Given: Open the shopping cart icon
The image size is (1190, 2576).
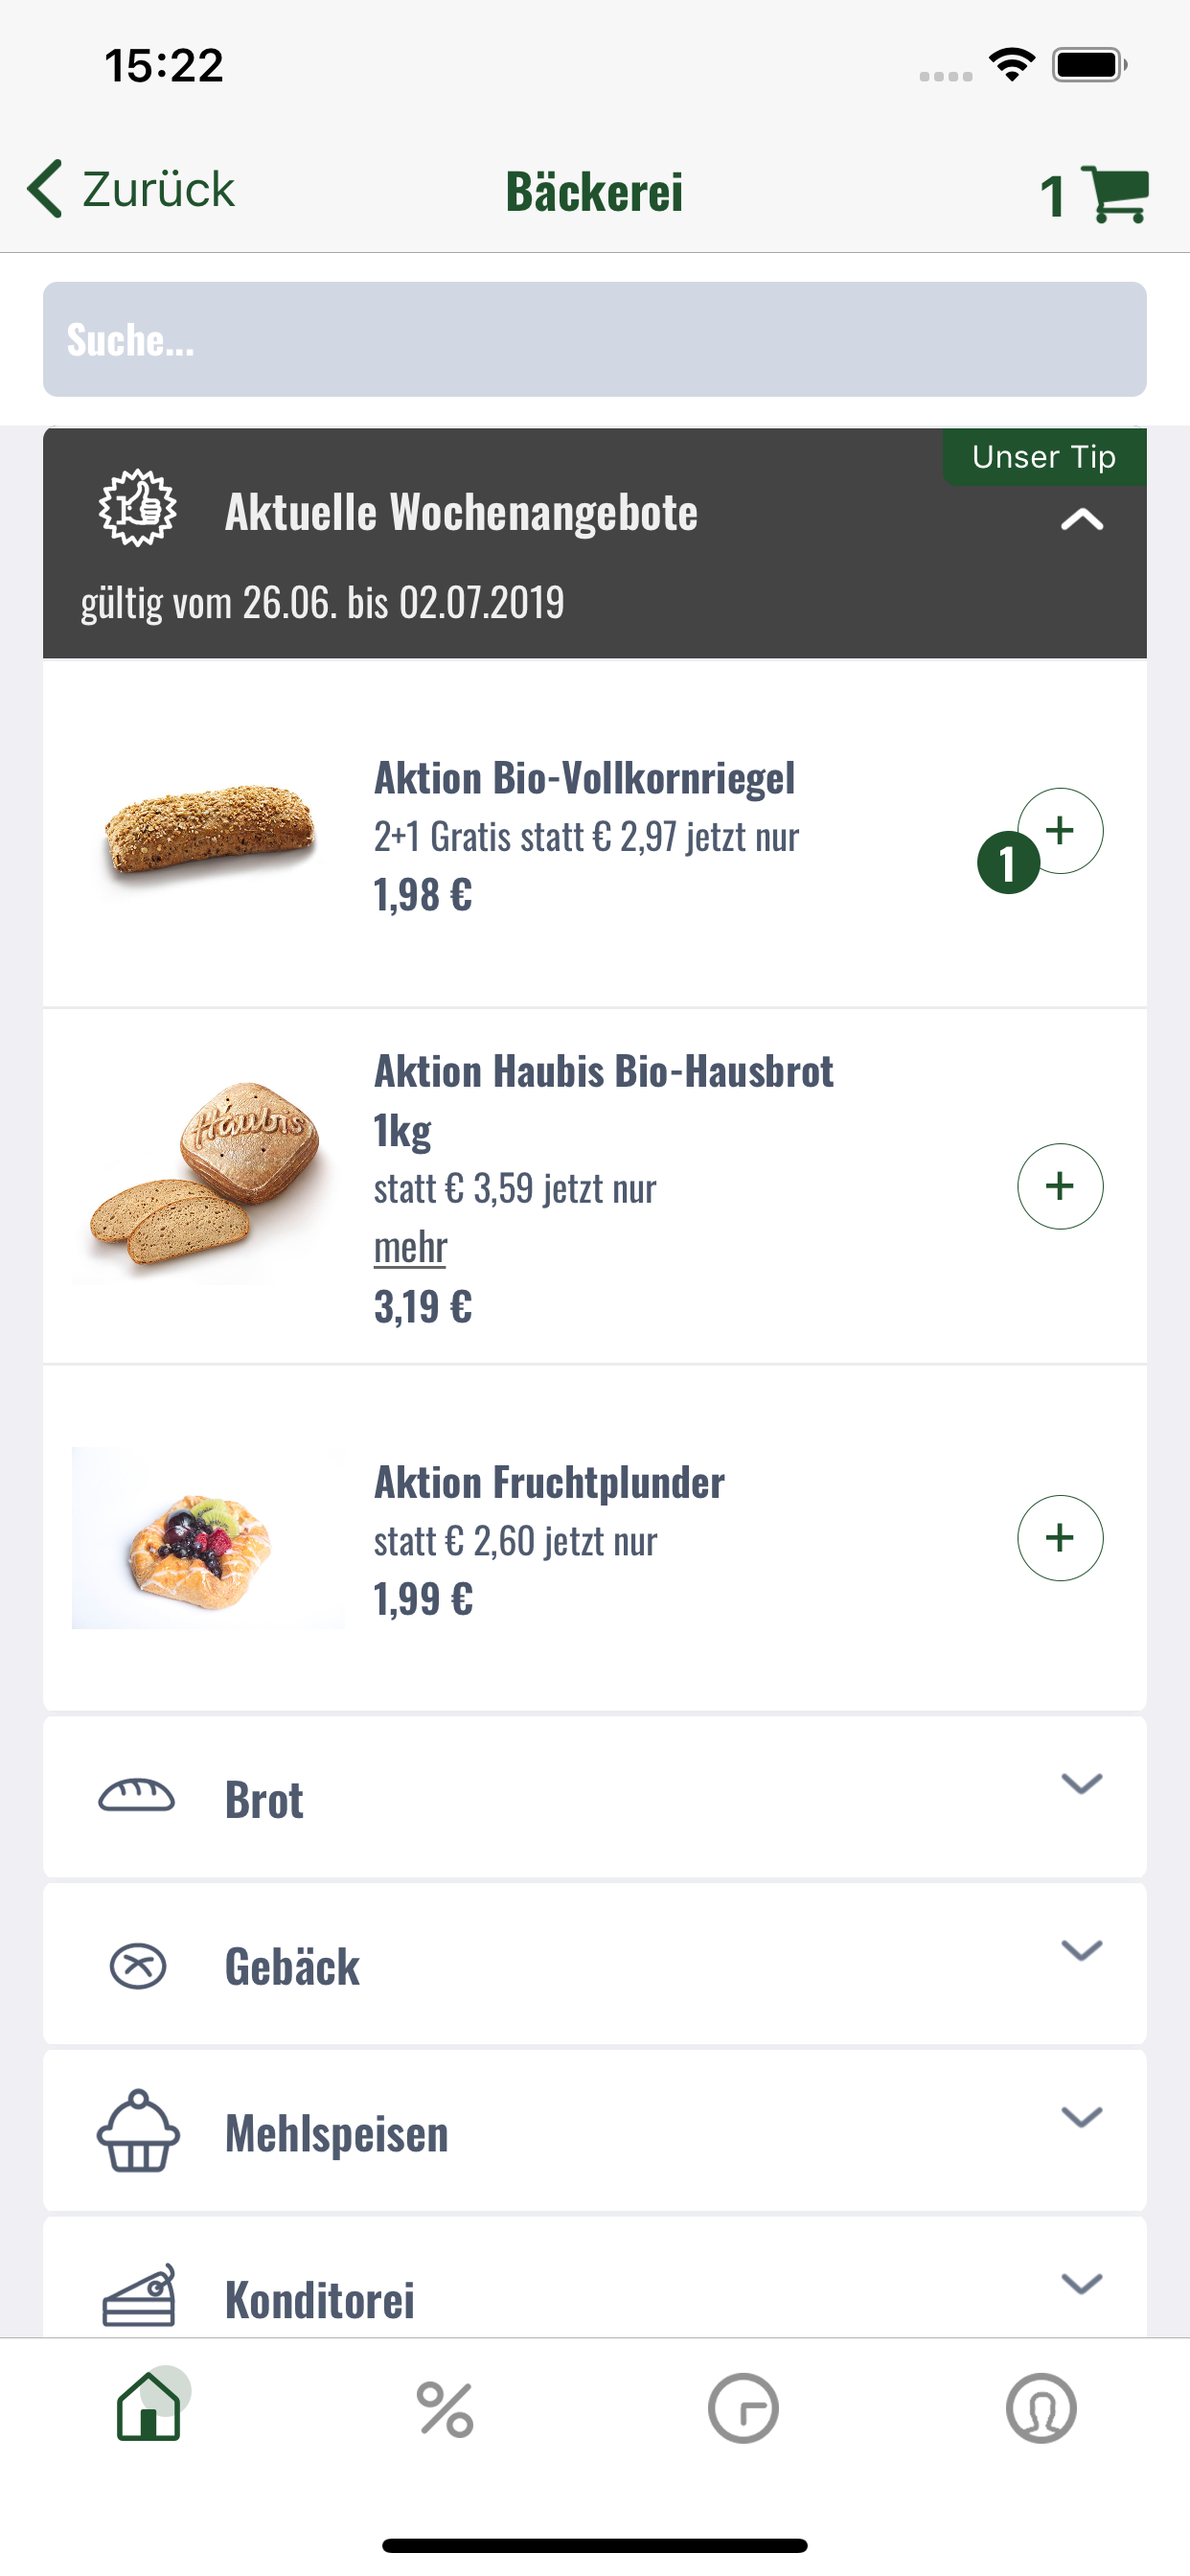Looking at the screenshot, I should [x=1115, y=194].
